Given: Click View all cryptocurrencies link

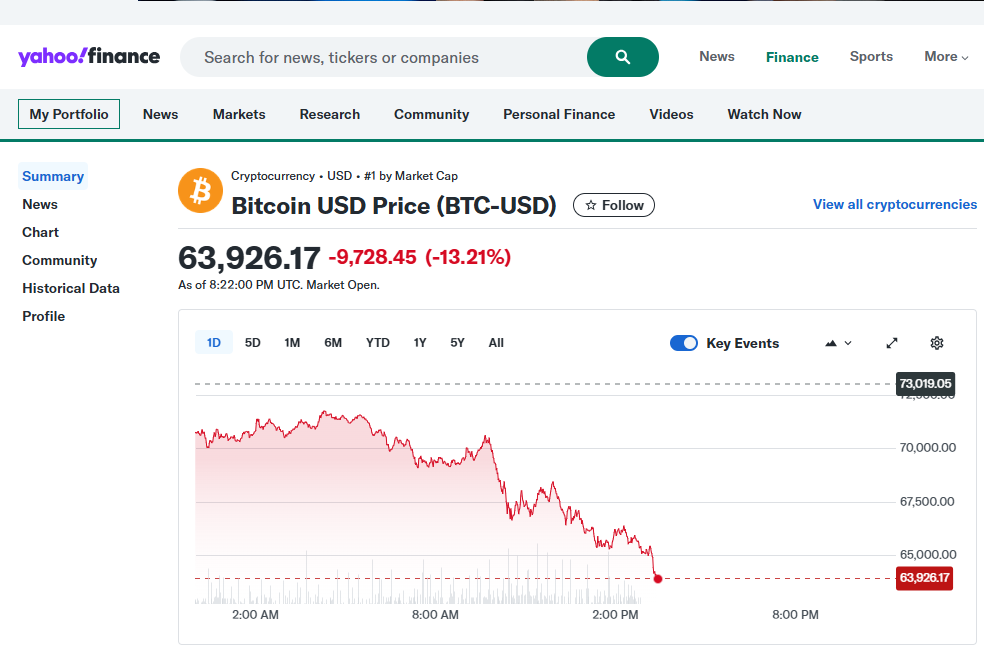Looking at the screenshot, I should pos(894,204).
